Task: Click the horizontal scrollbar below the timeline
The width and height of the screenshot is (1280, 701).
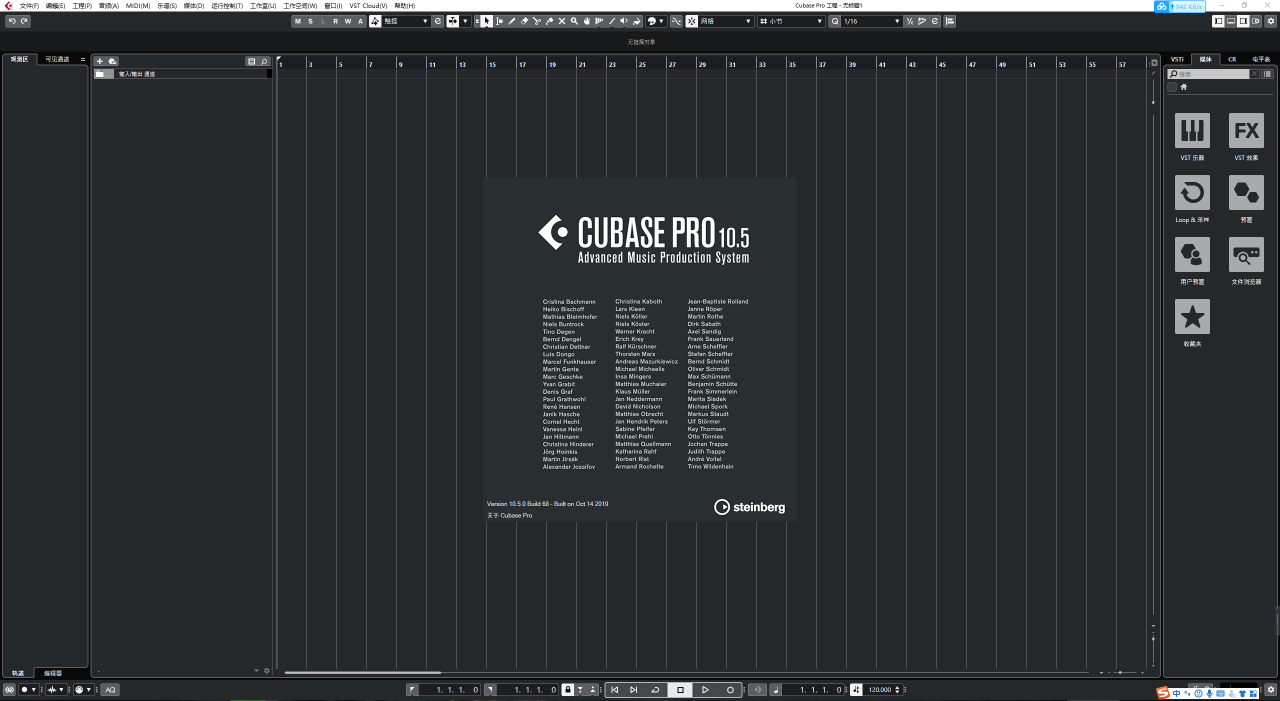Action: click(x=363, y=672)
